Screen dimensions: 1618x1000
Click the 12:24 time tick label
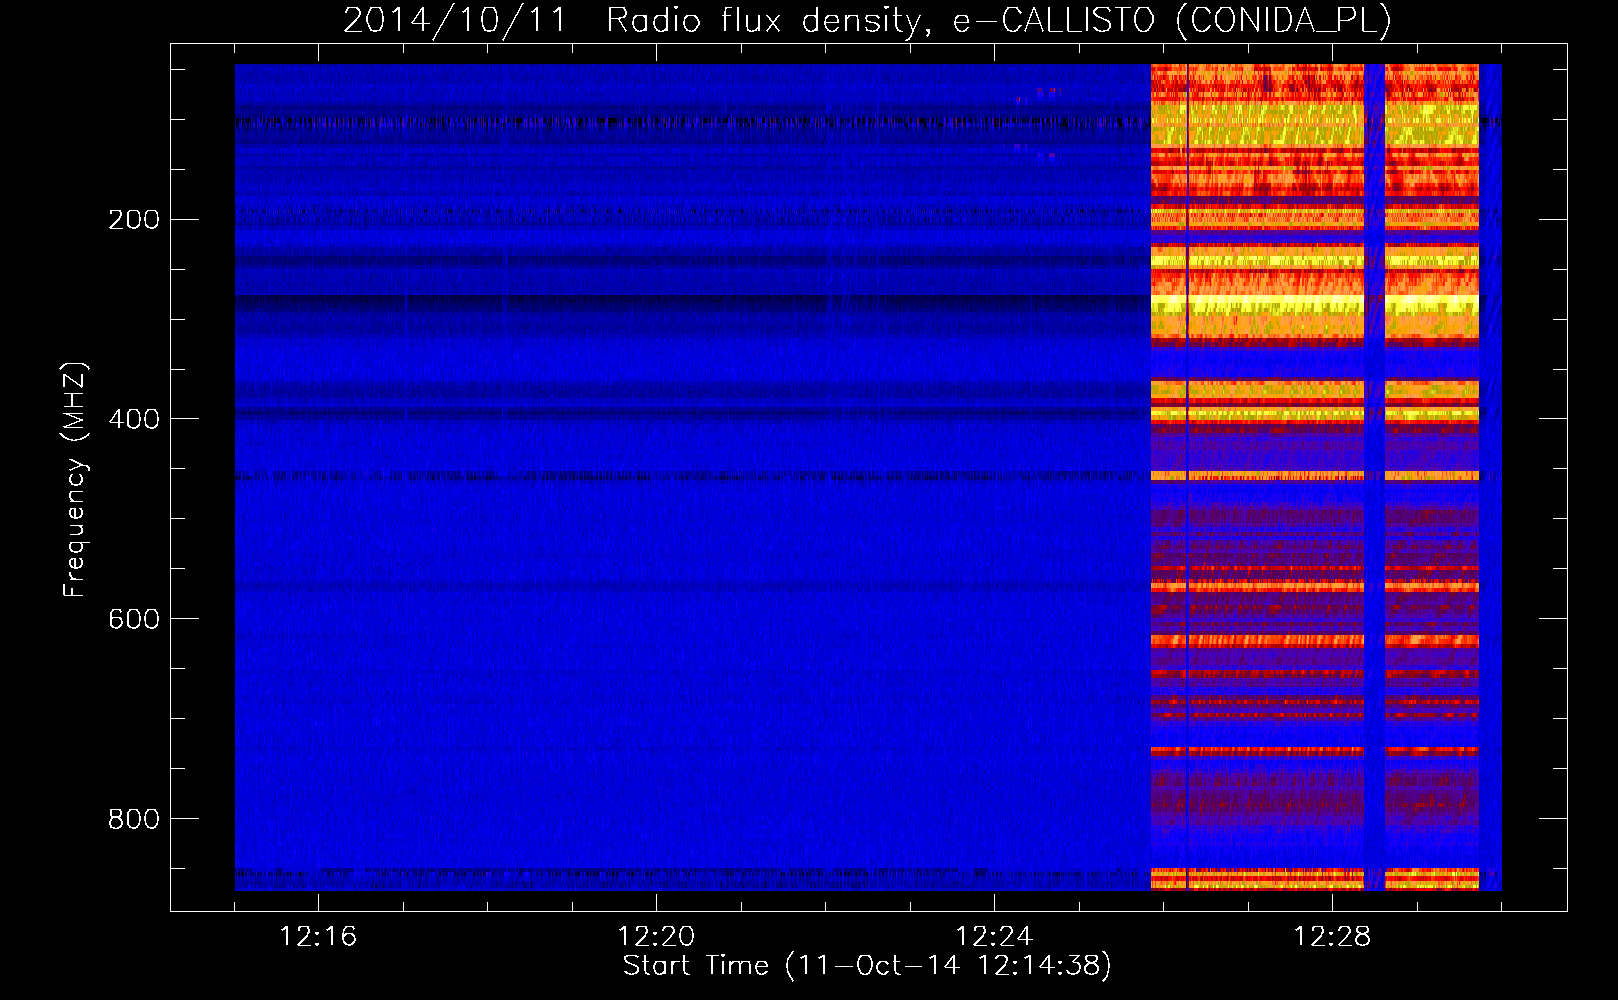(994, 936)
